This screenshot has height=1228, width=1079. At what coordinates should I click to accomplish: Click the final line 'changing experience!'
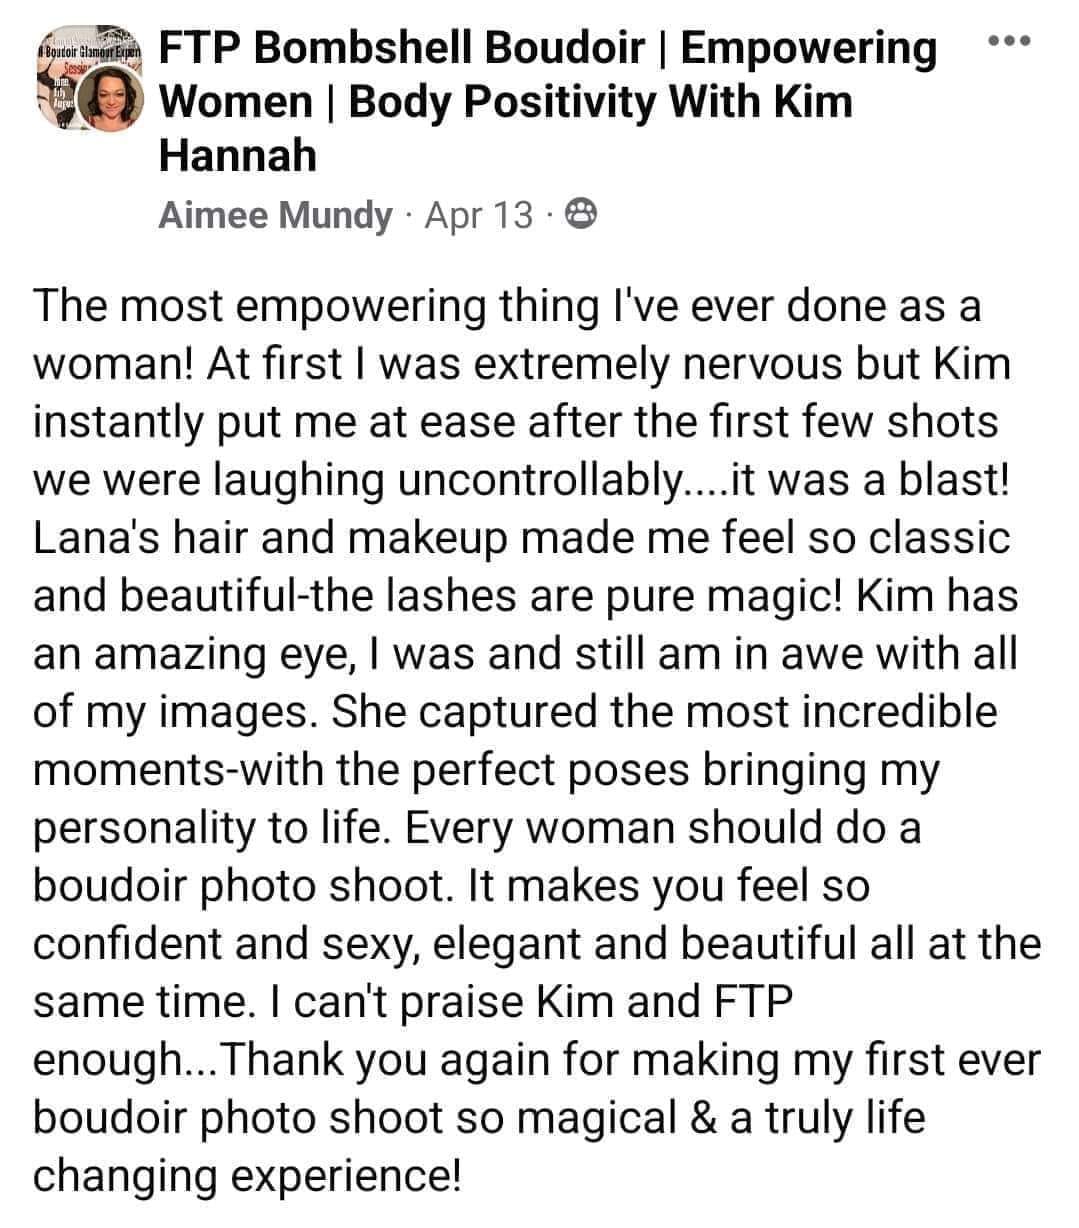[x=247, y=1175]
